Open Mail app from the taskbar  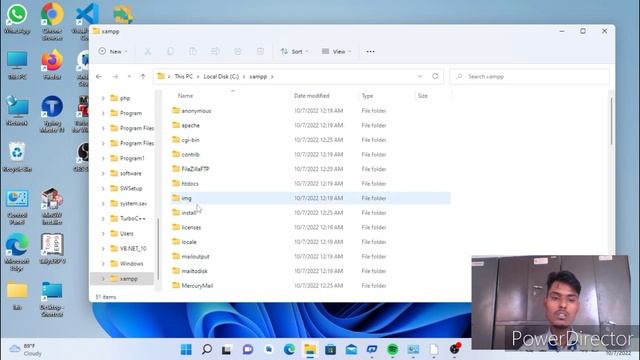point(351,349)
